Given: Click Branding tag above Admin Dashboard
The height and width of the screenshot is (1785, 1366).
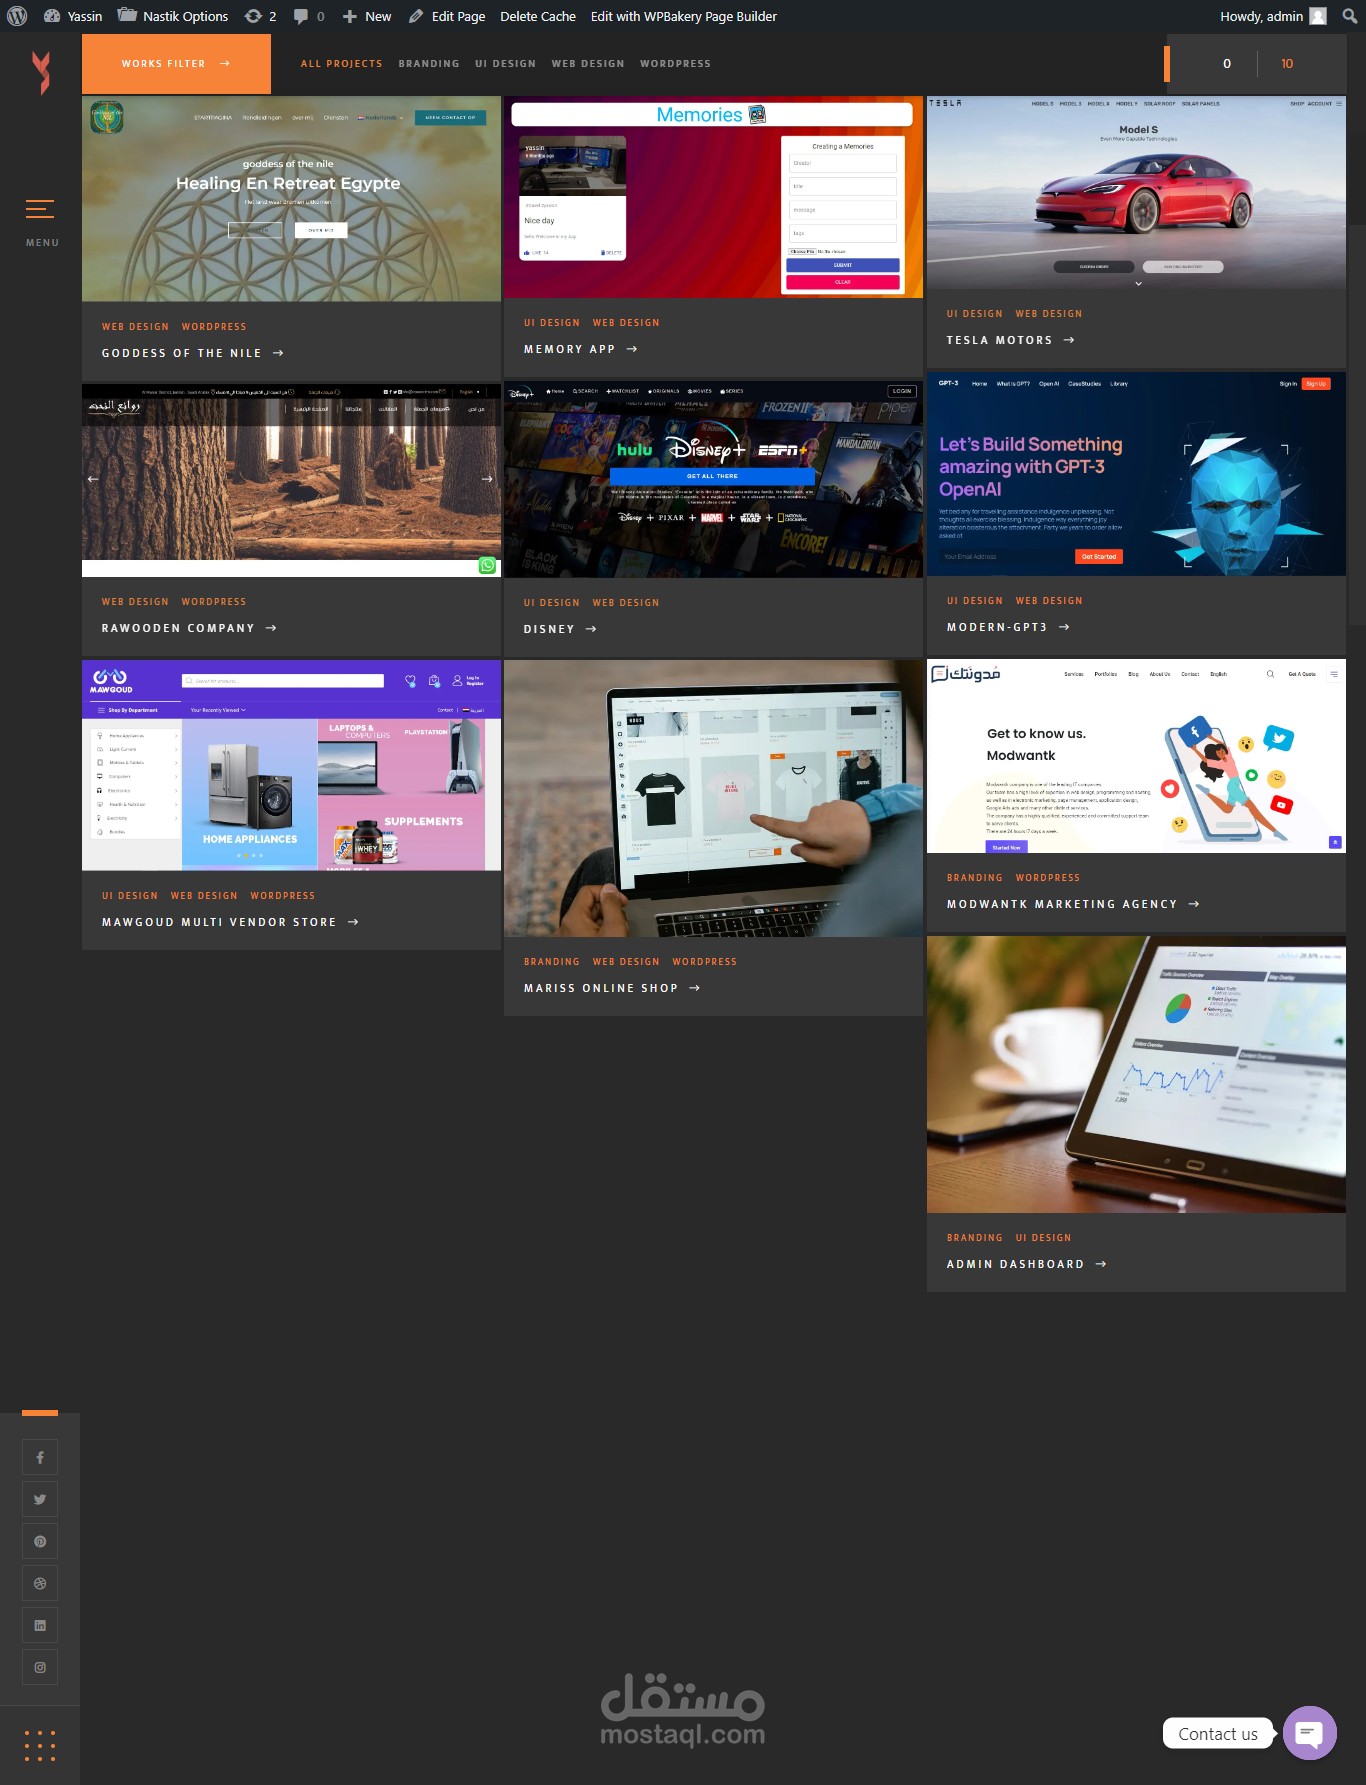Looking at the screenshot, I should pos(975,1238).
